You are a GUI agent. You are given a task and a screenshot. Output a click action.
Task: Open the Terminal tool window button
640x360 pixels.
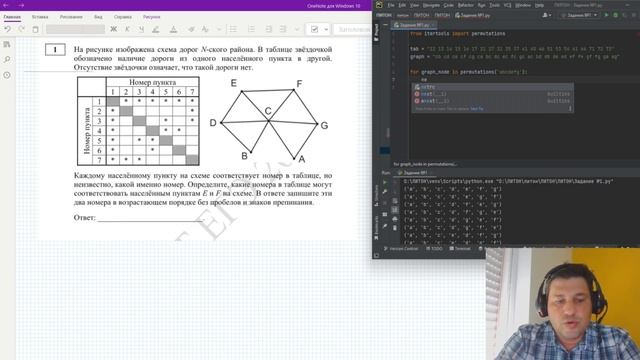(460, 248)
